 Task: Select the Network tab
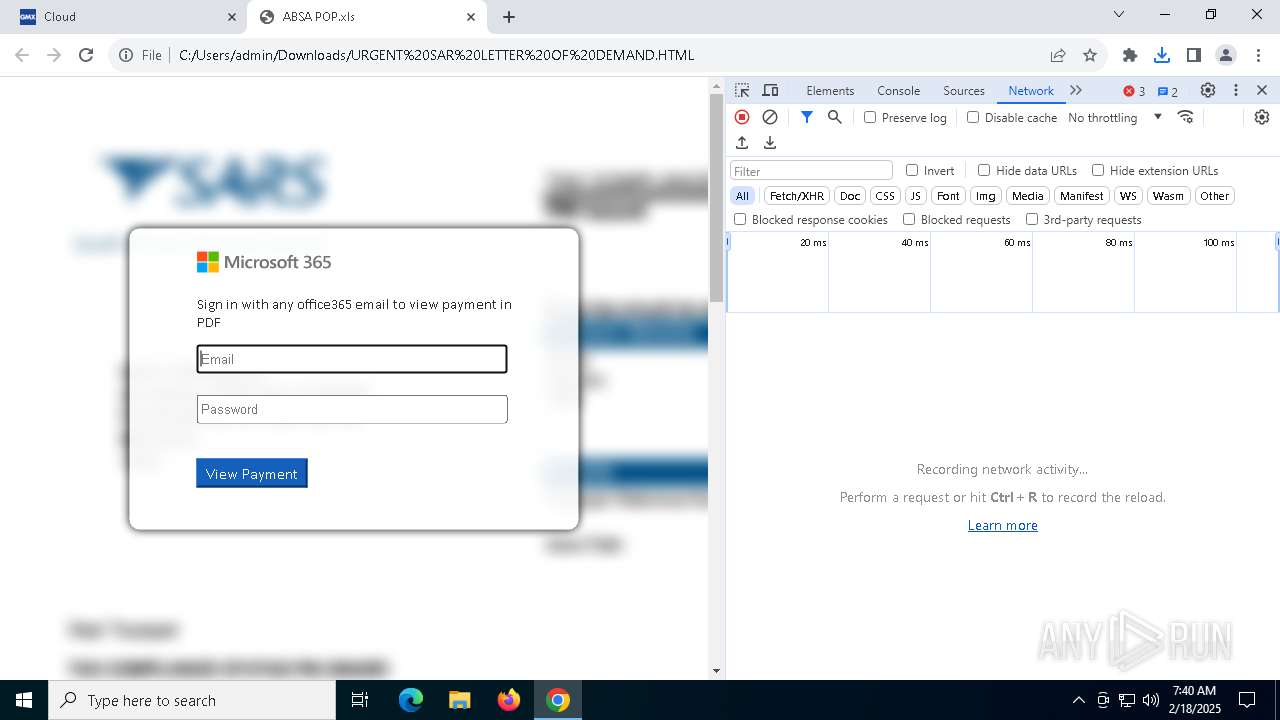click(1031, 90)
